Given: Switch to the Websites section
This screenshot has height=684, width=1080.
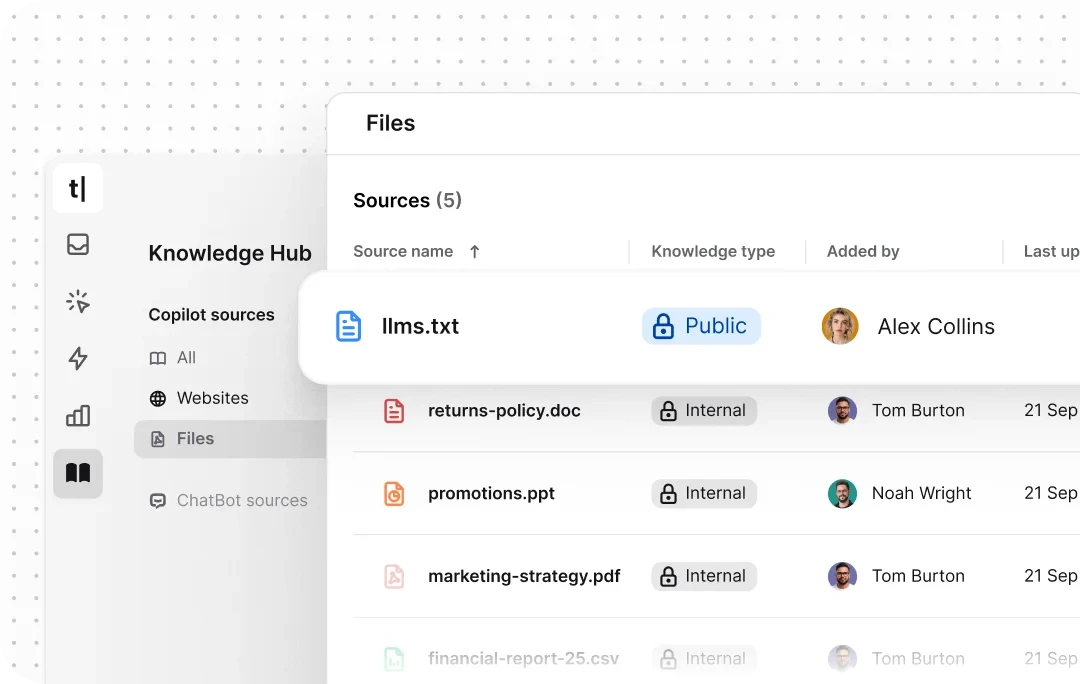Looking at the screenshot, I should pyautogui.click(x=211, y=398).
